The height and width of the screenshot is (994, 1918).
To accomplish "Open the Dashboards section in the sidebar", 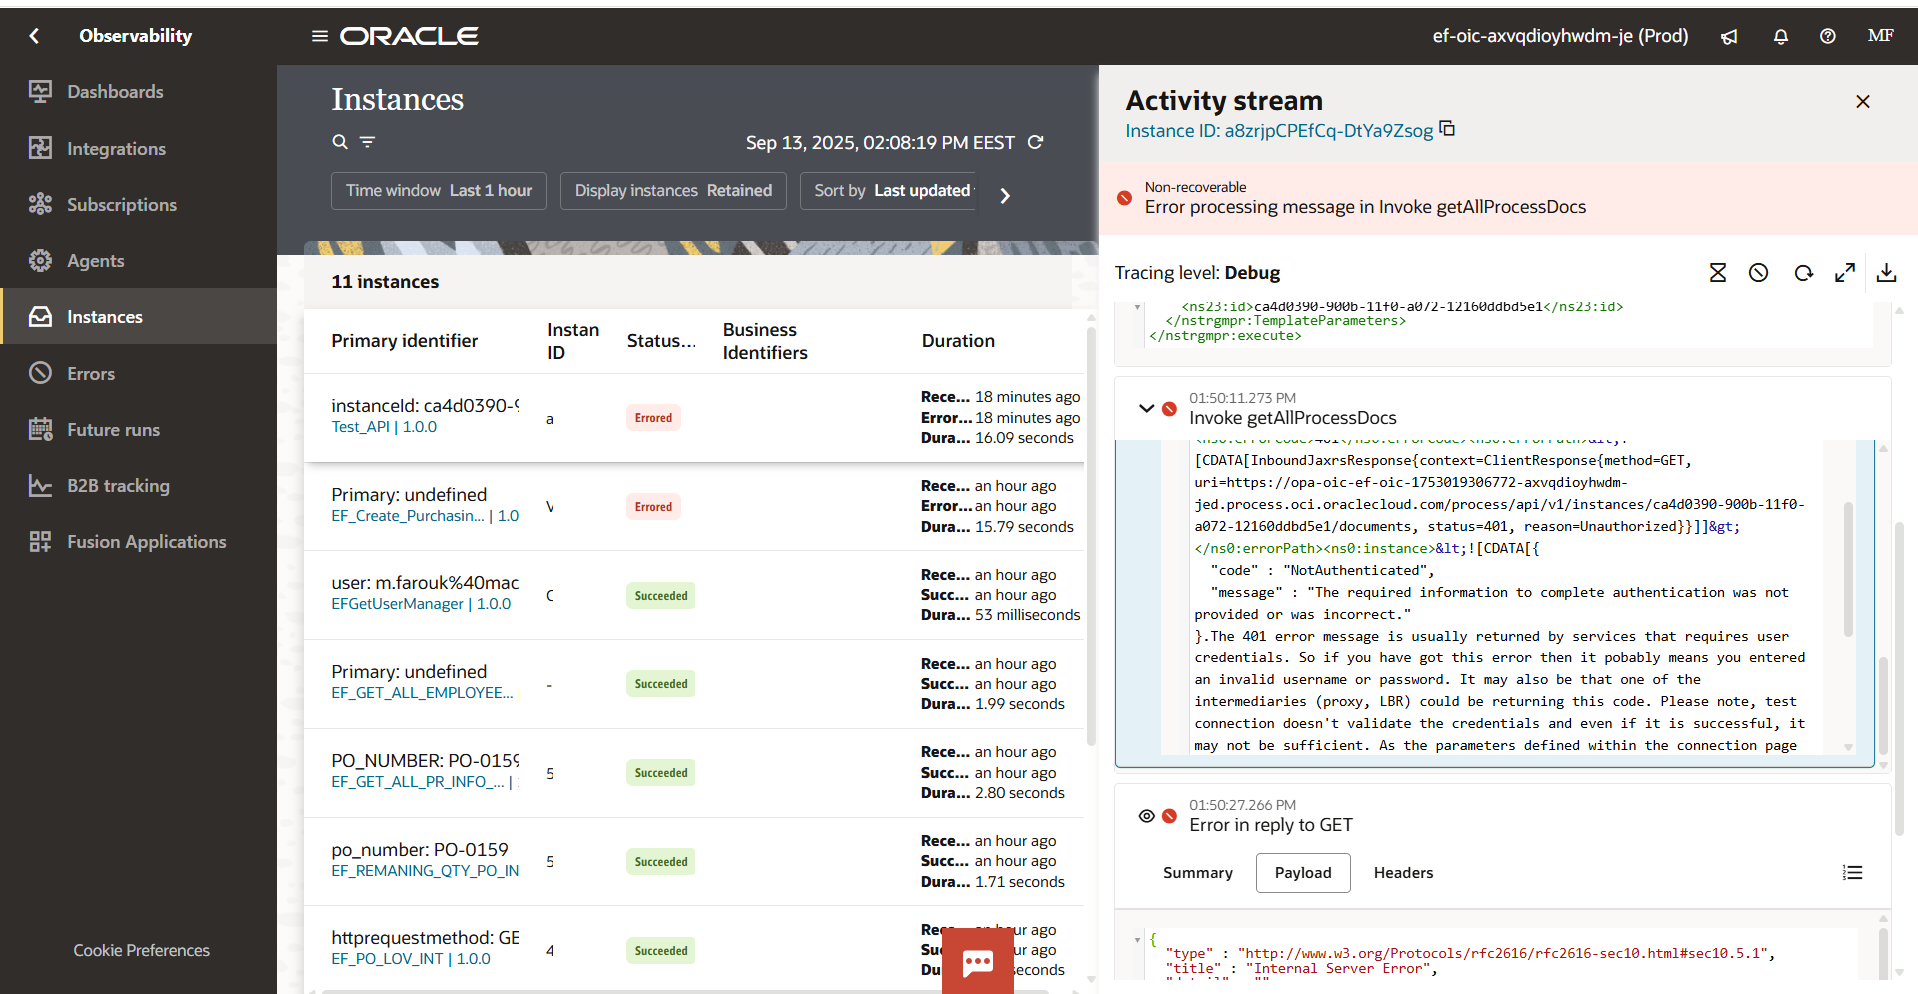I will click(x=114, y=91).
